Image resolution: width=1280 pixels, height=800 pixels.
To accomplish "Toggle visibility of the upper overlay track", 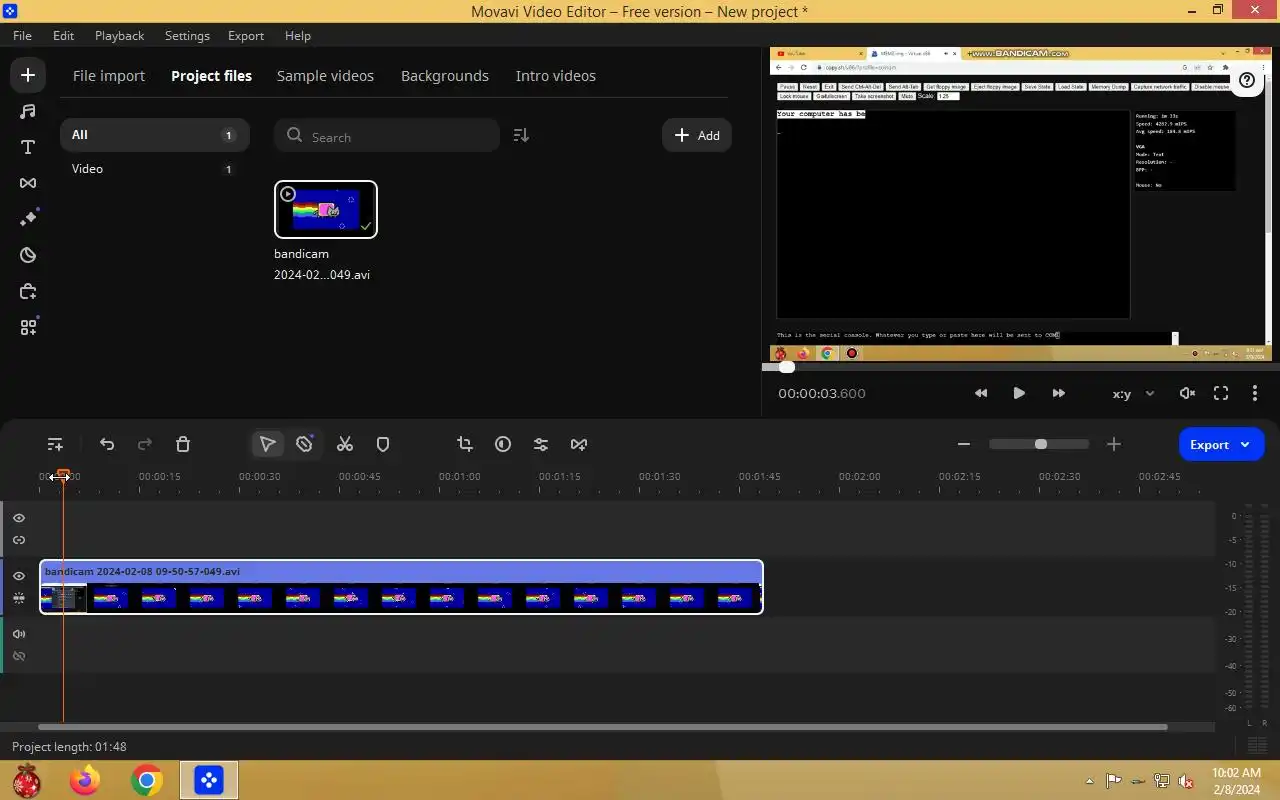I will [19, 518].
